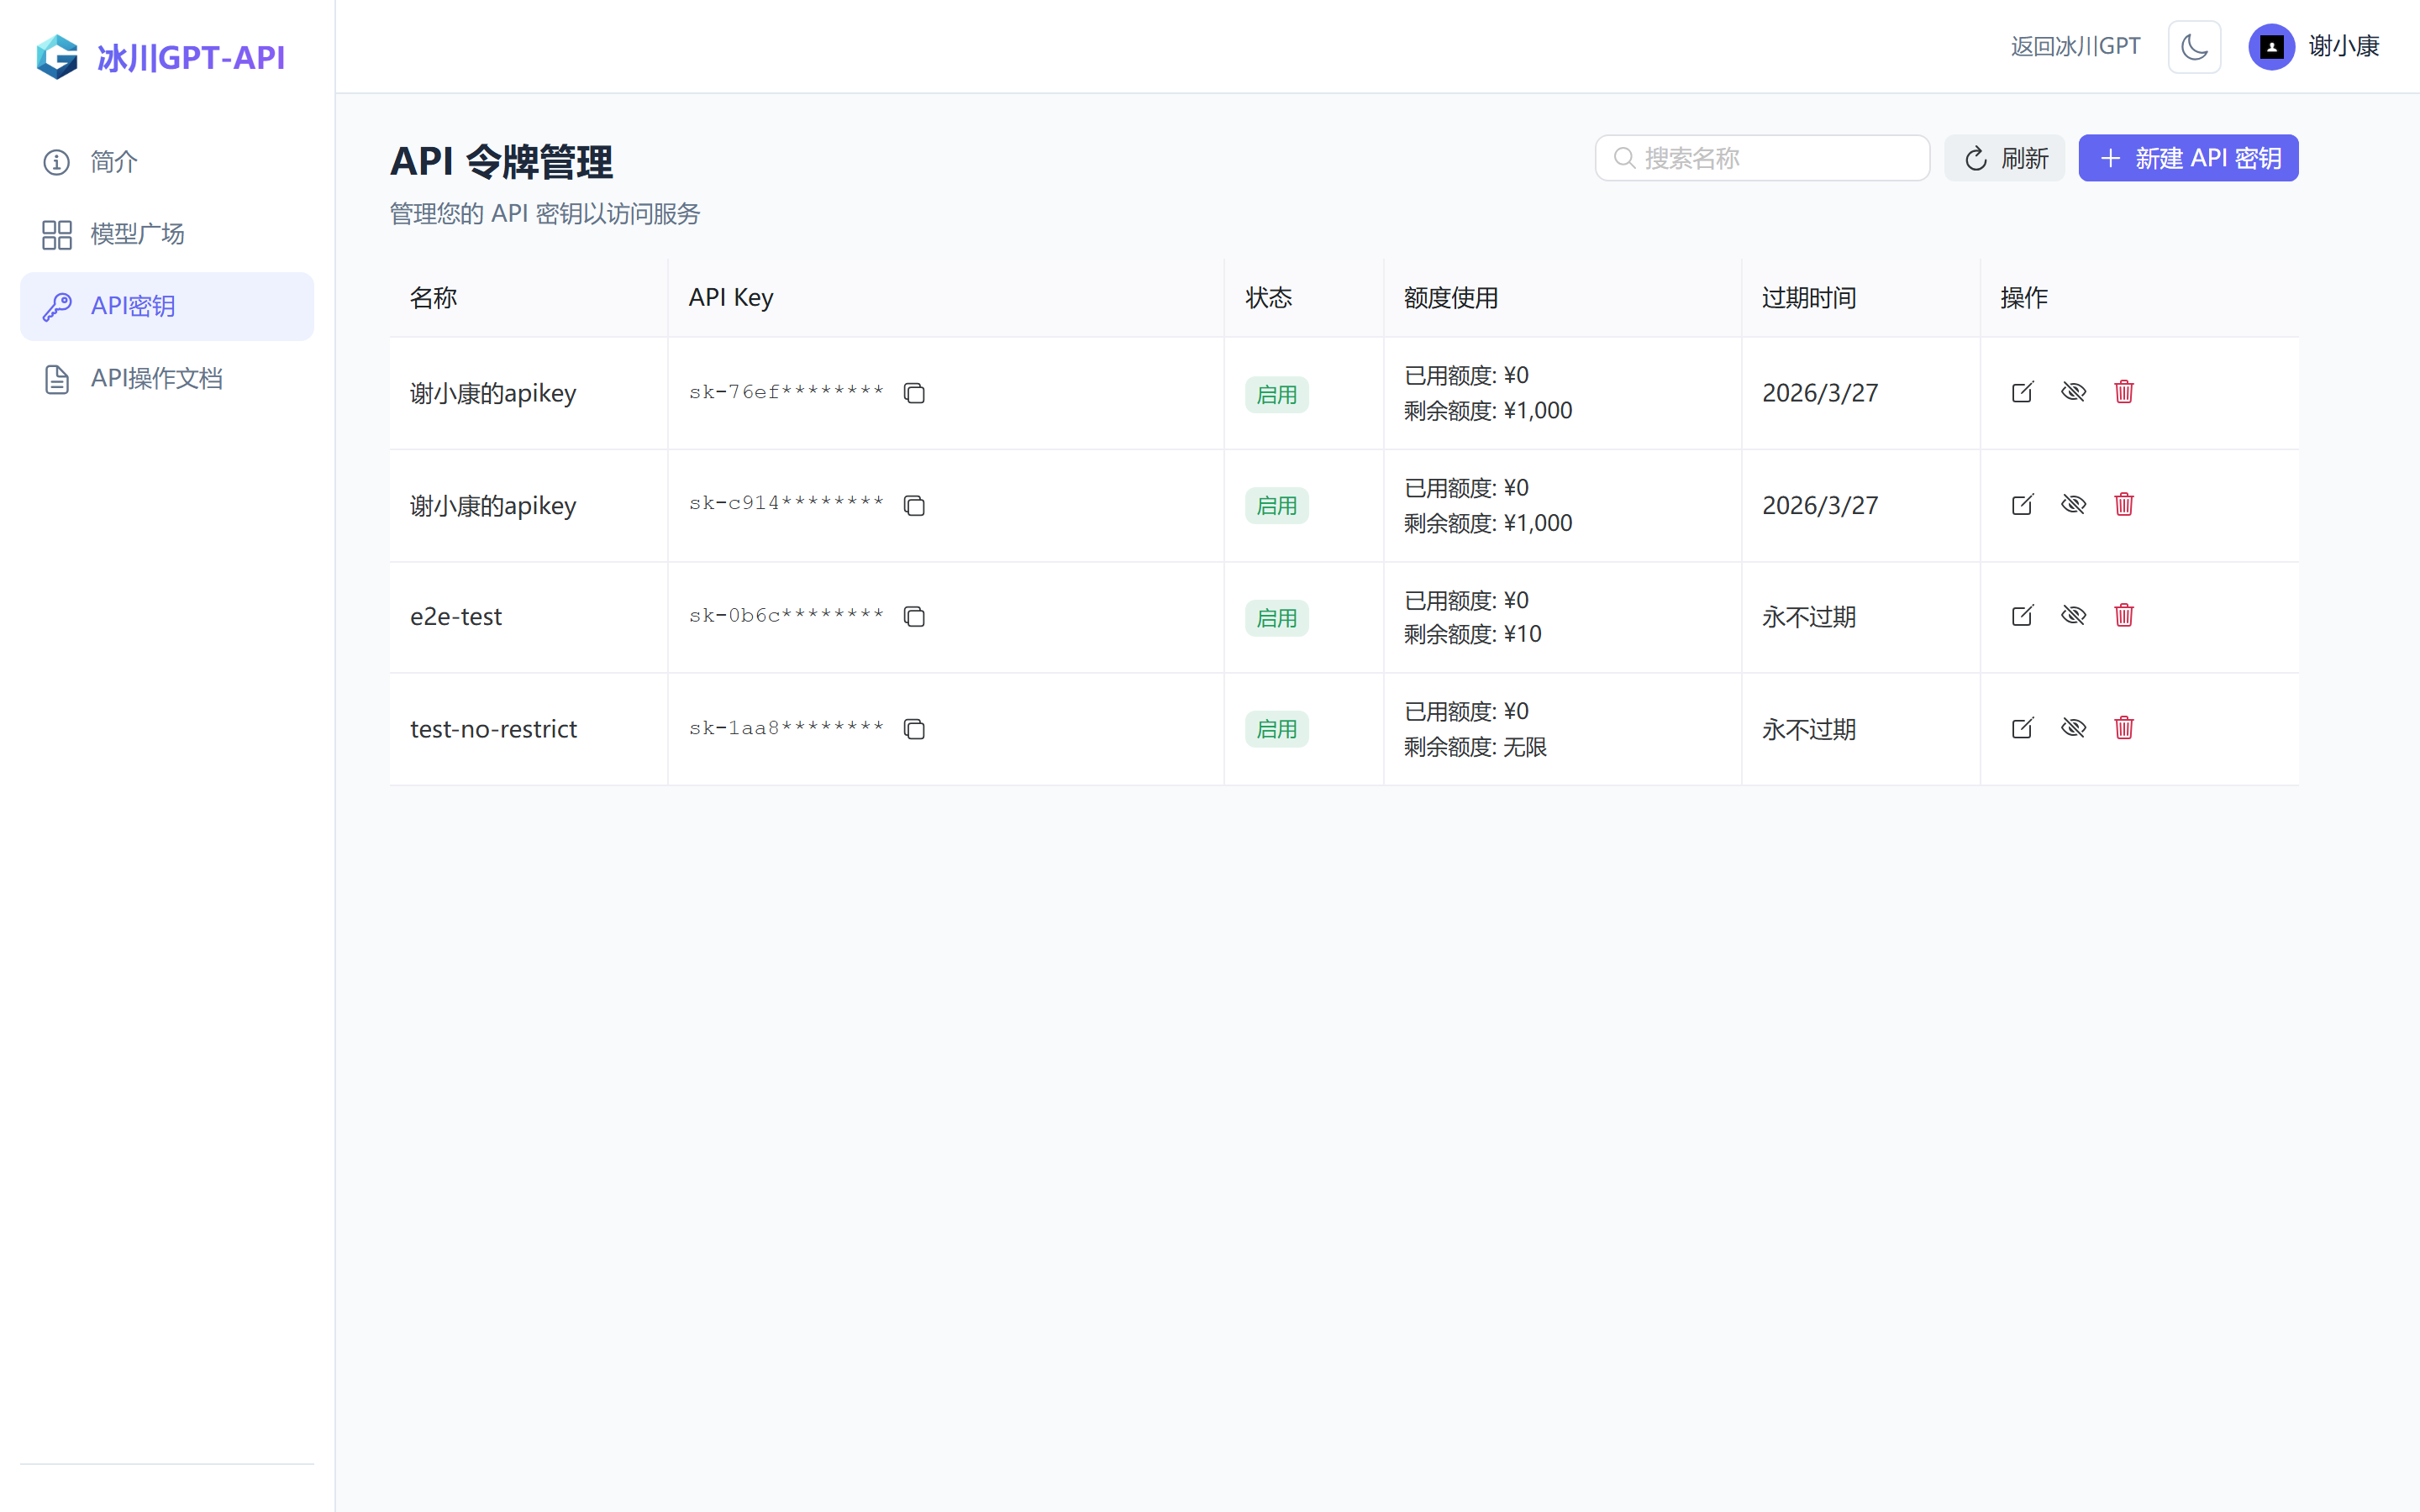
Task: Toggle visibility of test-no-restrict key
Action: pos(2074,728)
